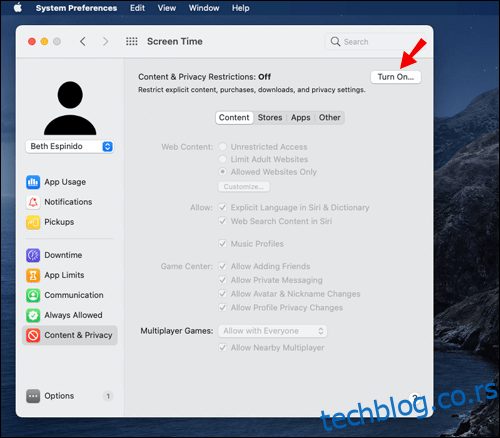500x438 pixels.
Task: Open Communication icon in sidebar
Action: (33, 295)
